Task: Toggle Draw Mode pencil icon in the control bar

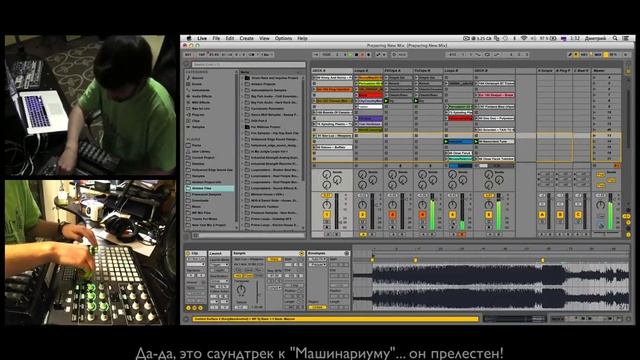Action: click(570, 55)
